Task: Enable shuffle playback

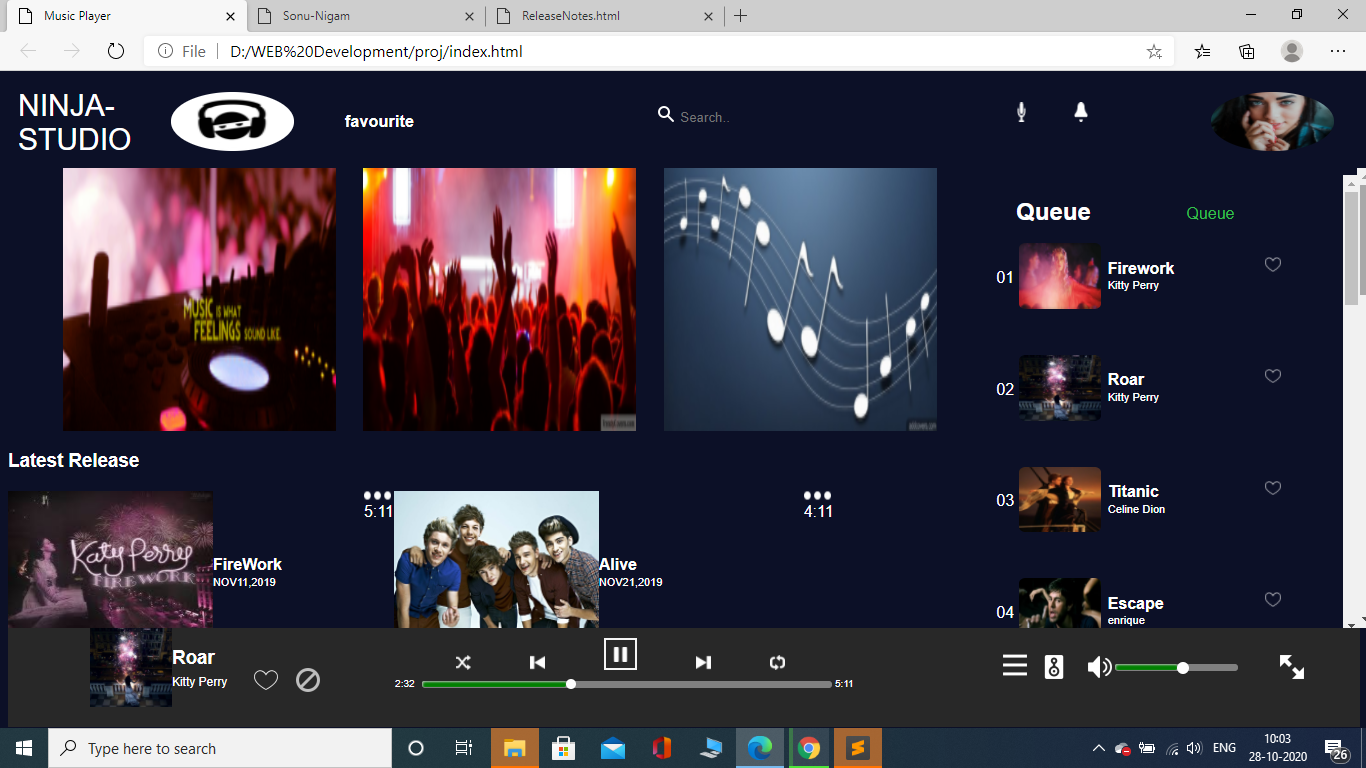Action: click(463, 662)
